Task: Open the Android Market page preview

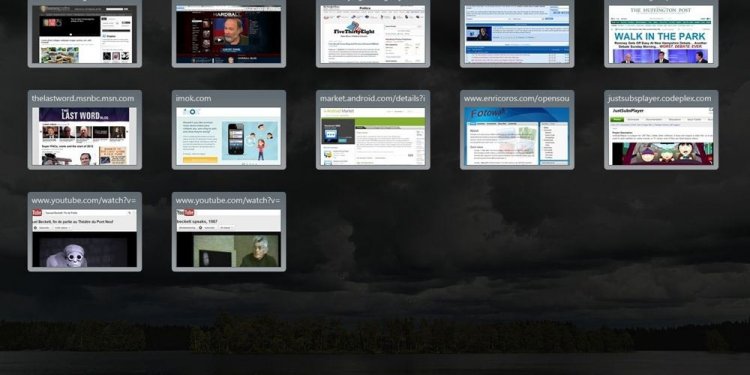Action: coord(373,136)
